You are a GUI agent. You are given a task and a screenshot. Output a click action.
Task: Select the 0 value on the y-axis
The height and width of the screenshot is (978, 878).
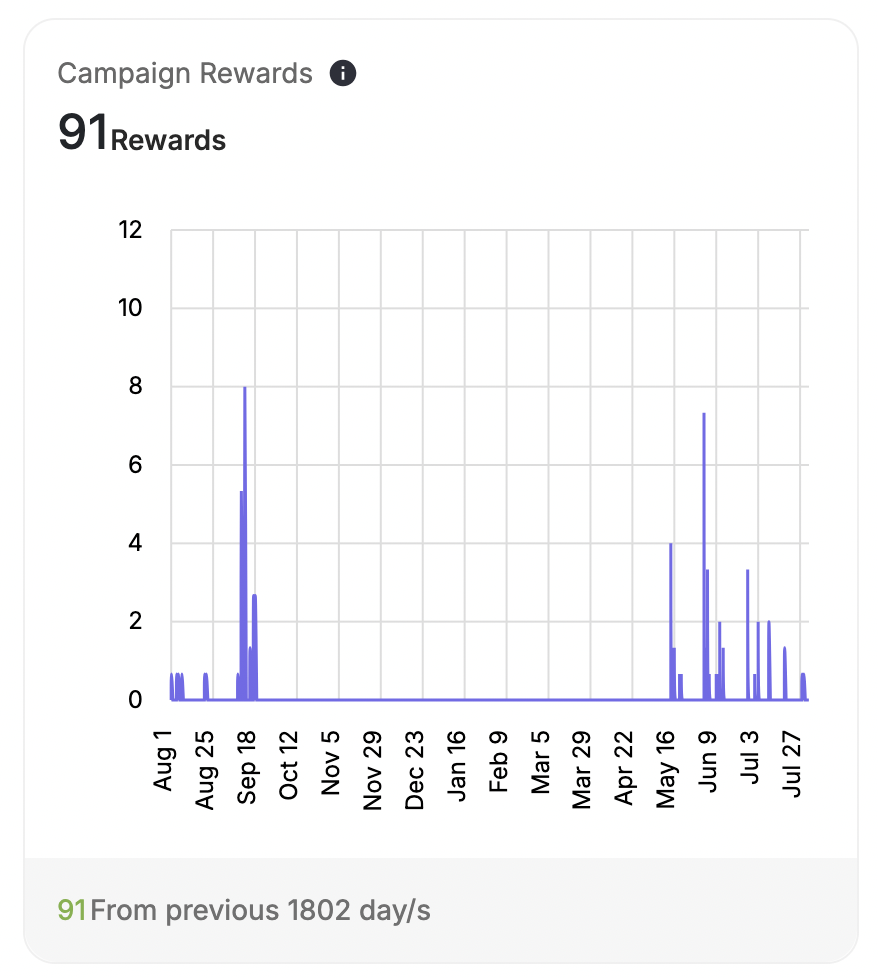136,698
